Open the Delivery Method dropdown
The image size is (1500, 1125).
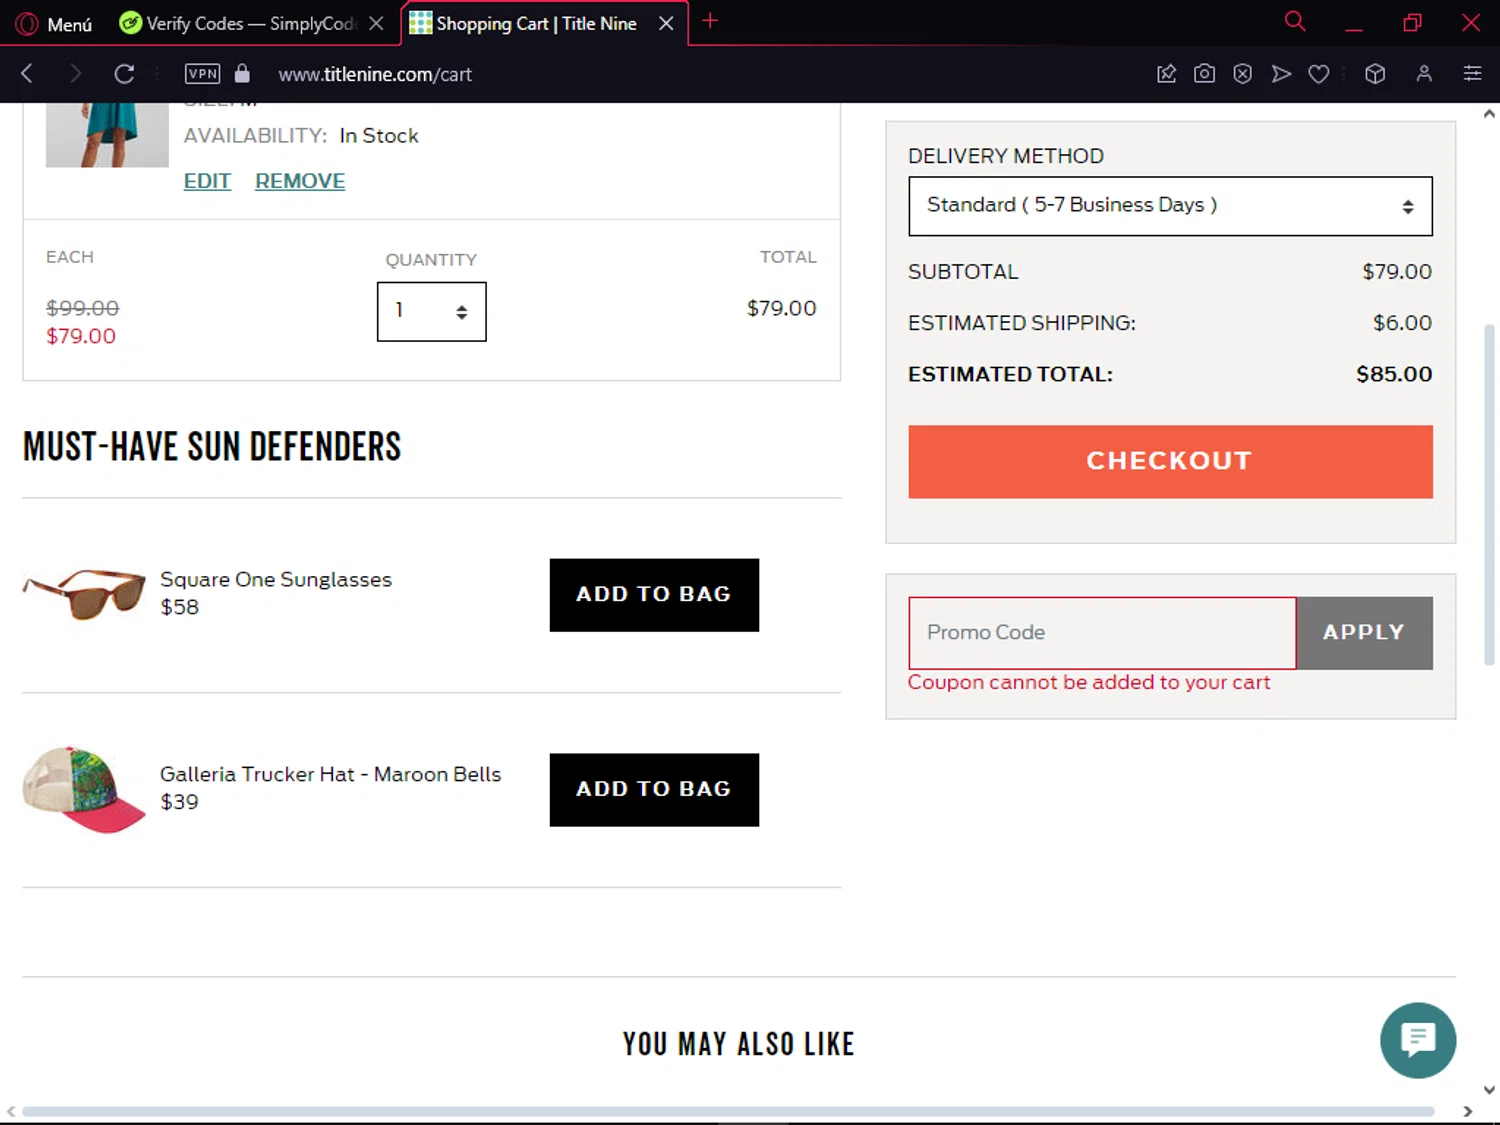point(1170,206)
